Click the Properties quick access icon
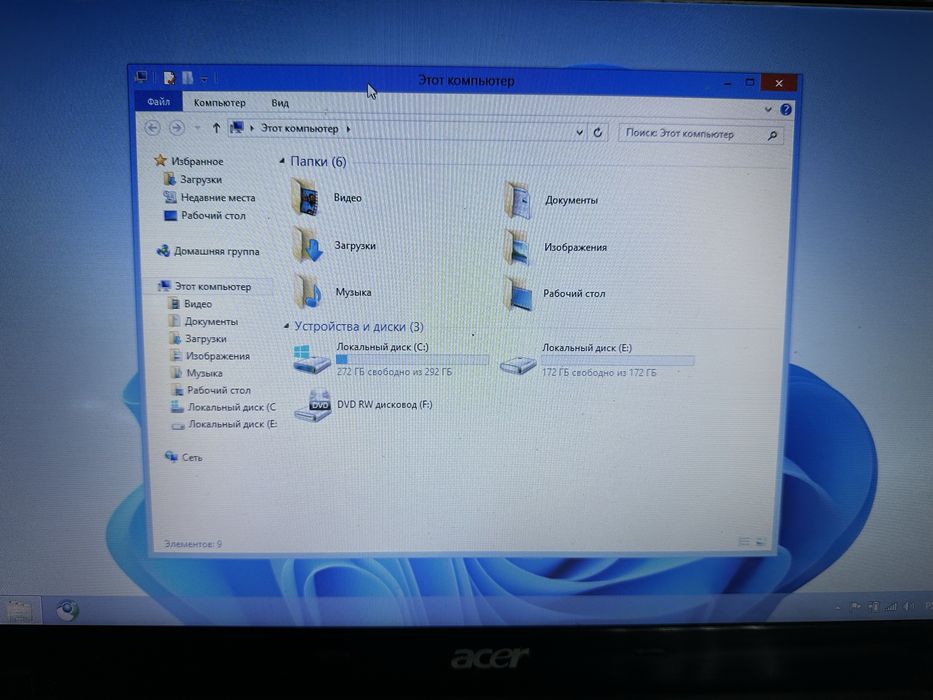Screen dimensions: 933x700 (x=170, y=78)
